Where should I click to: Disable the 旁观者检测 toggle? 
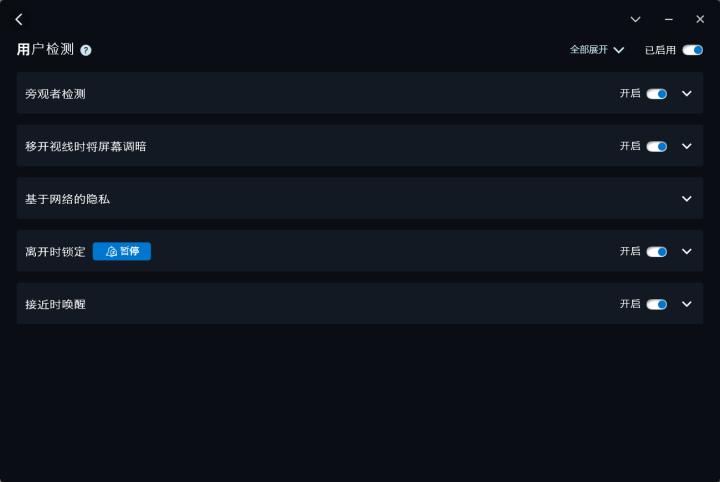point(657,94)
